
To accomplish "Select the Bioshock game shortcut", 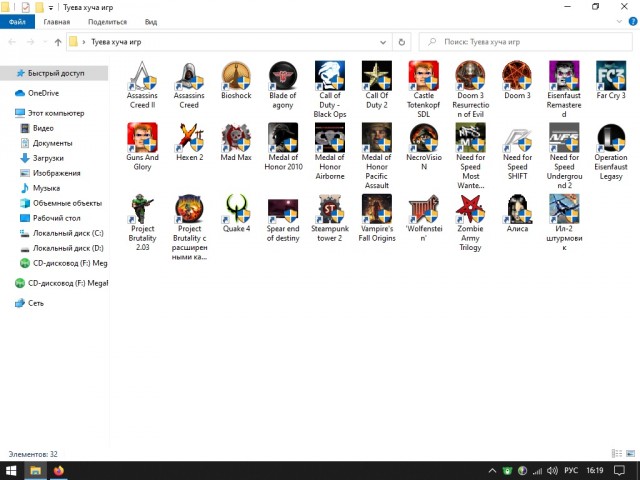I will click(x=236, y=80).
